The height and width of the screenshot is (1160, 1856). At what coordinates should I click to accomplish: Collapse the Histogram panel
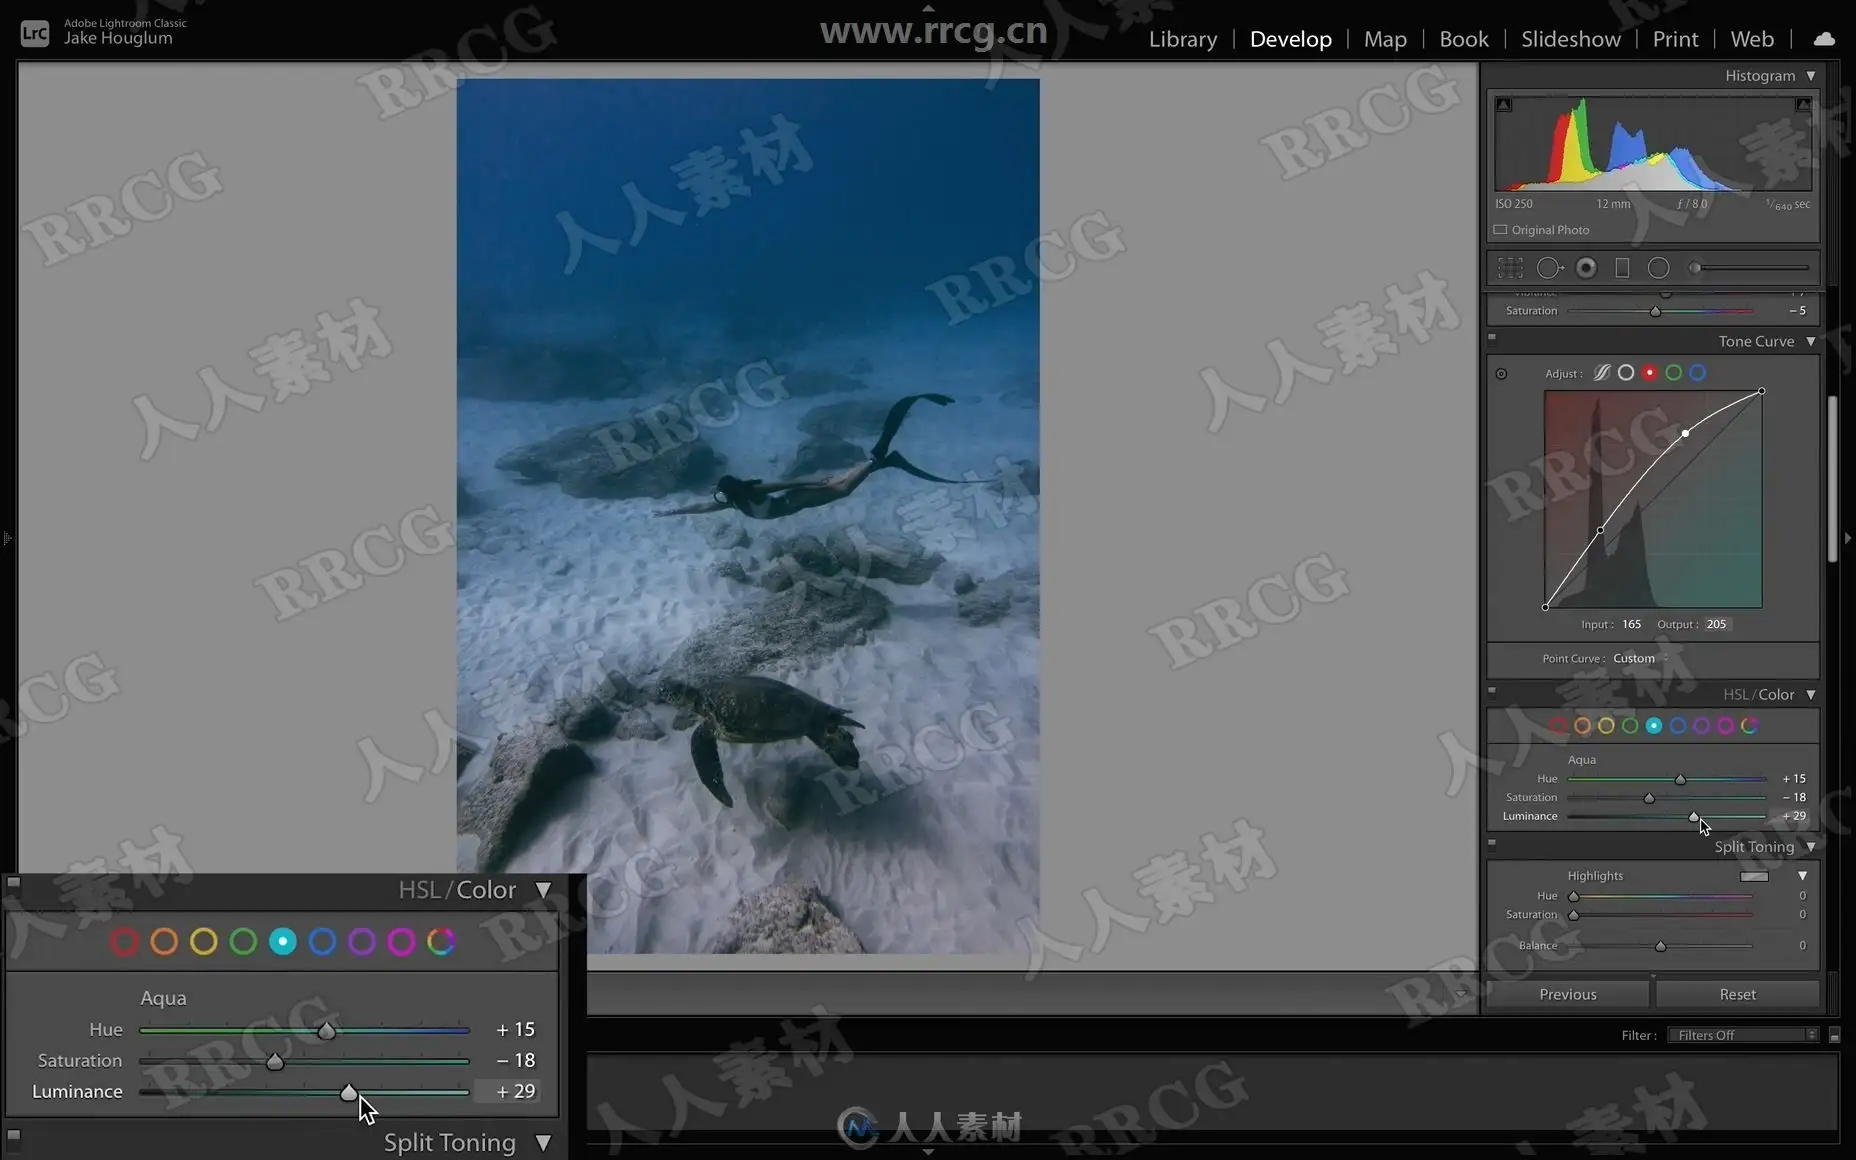click(1811, 76)
